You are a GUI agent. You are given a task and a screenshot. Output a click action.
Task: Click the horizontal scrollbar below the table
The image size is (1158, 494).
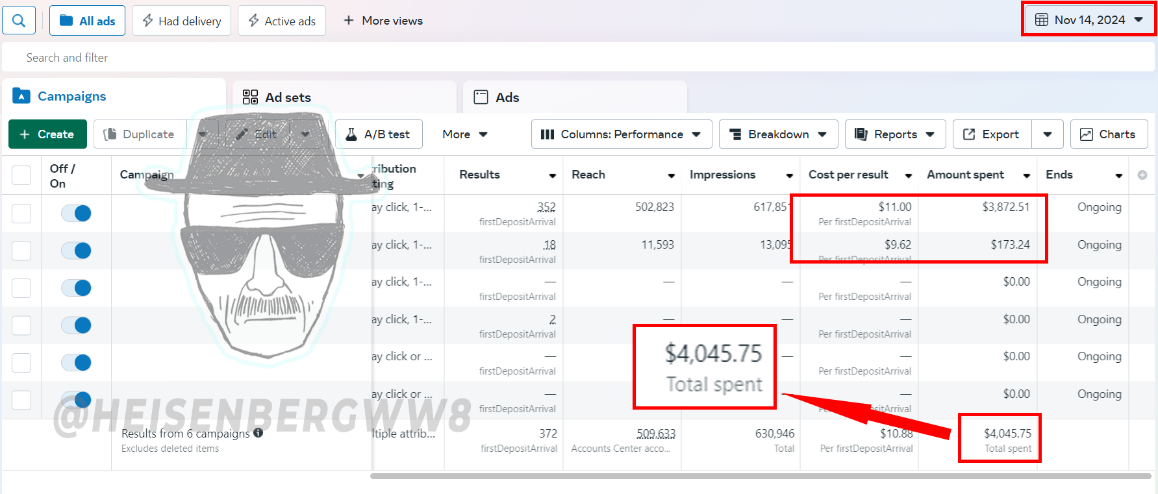761,476
